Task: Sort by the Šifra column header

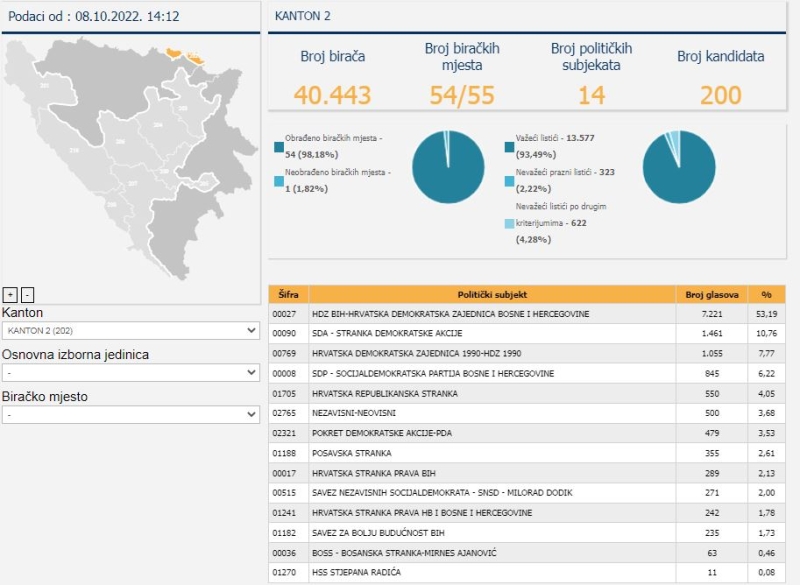Action: pyautogui.click(x=288, y=295)
